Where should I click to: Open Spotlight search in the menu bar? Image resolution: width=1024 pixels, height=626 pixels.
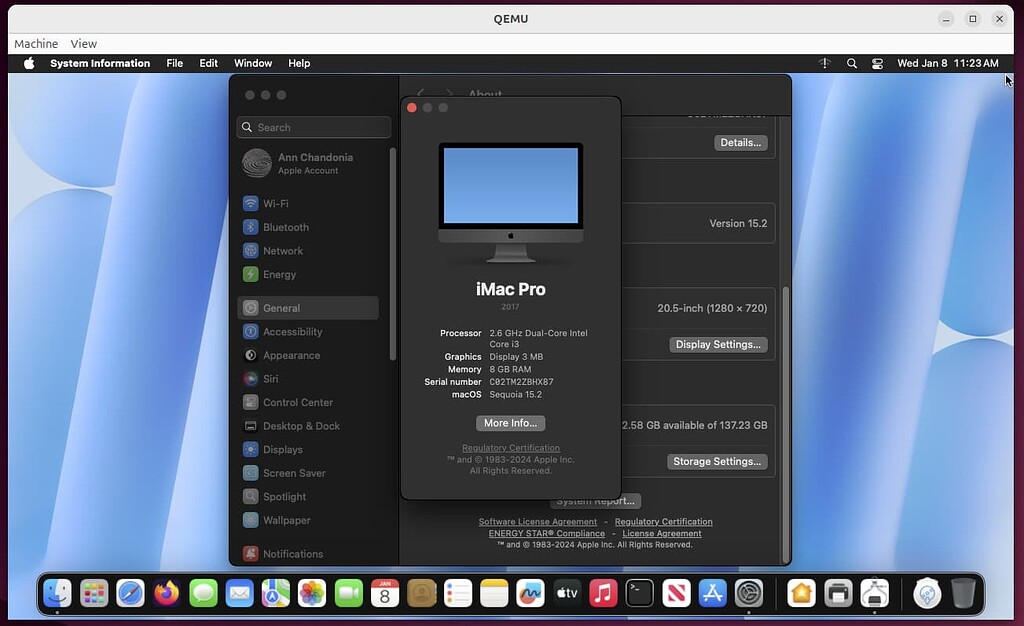(x=851, y=63)
